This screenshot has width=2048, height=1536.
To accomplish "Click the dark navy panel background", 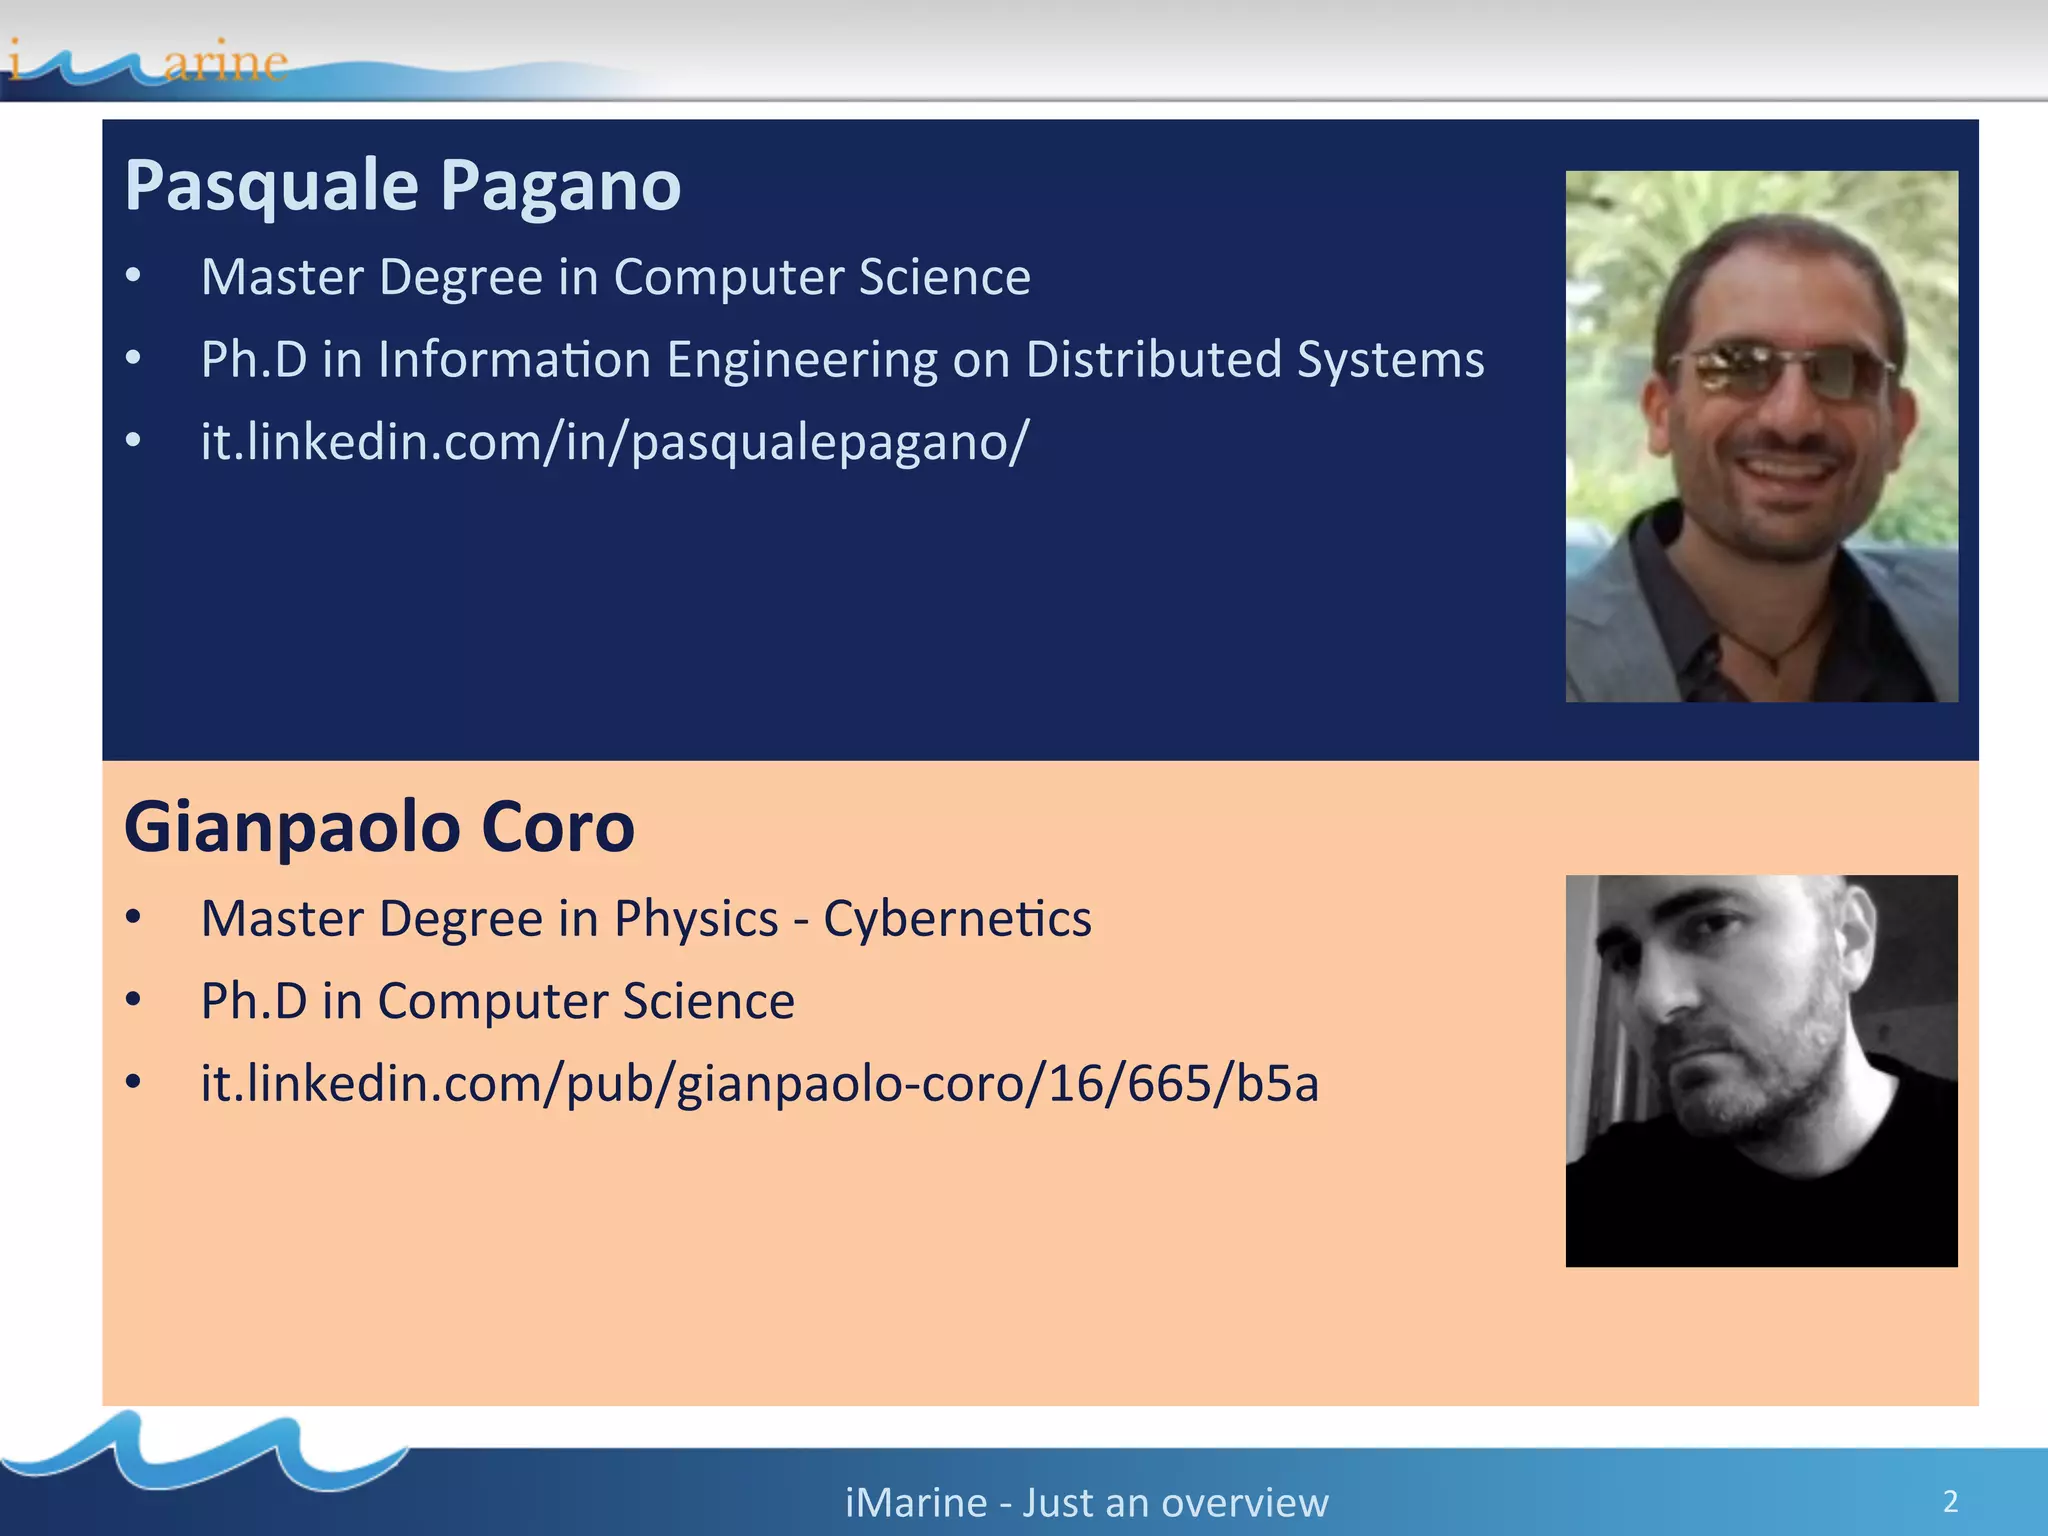I will (x=800, y=620).
